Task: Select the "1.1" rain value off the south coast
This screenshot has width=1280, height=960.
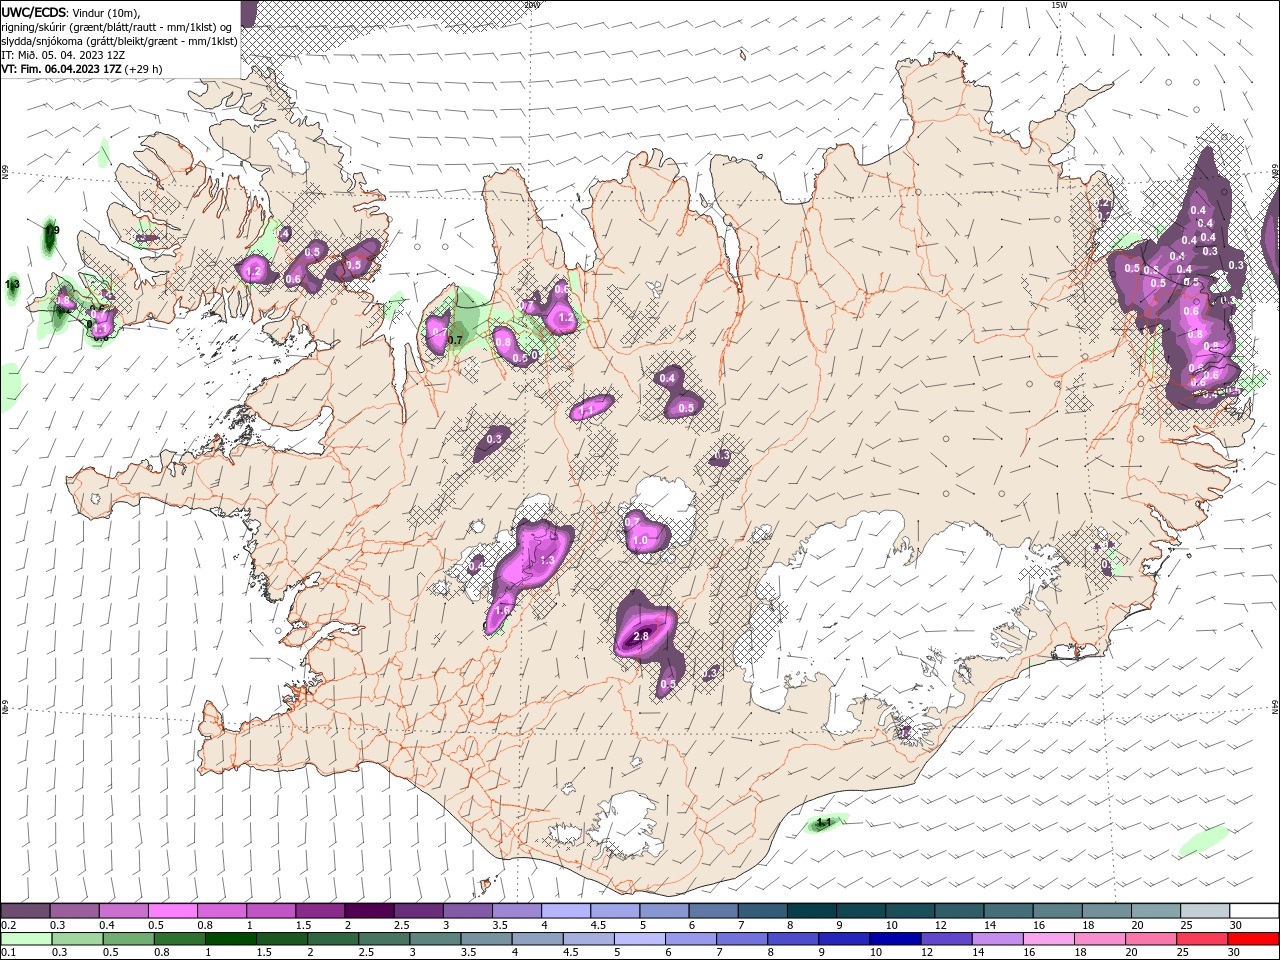Action: 824,823
